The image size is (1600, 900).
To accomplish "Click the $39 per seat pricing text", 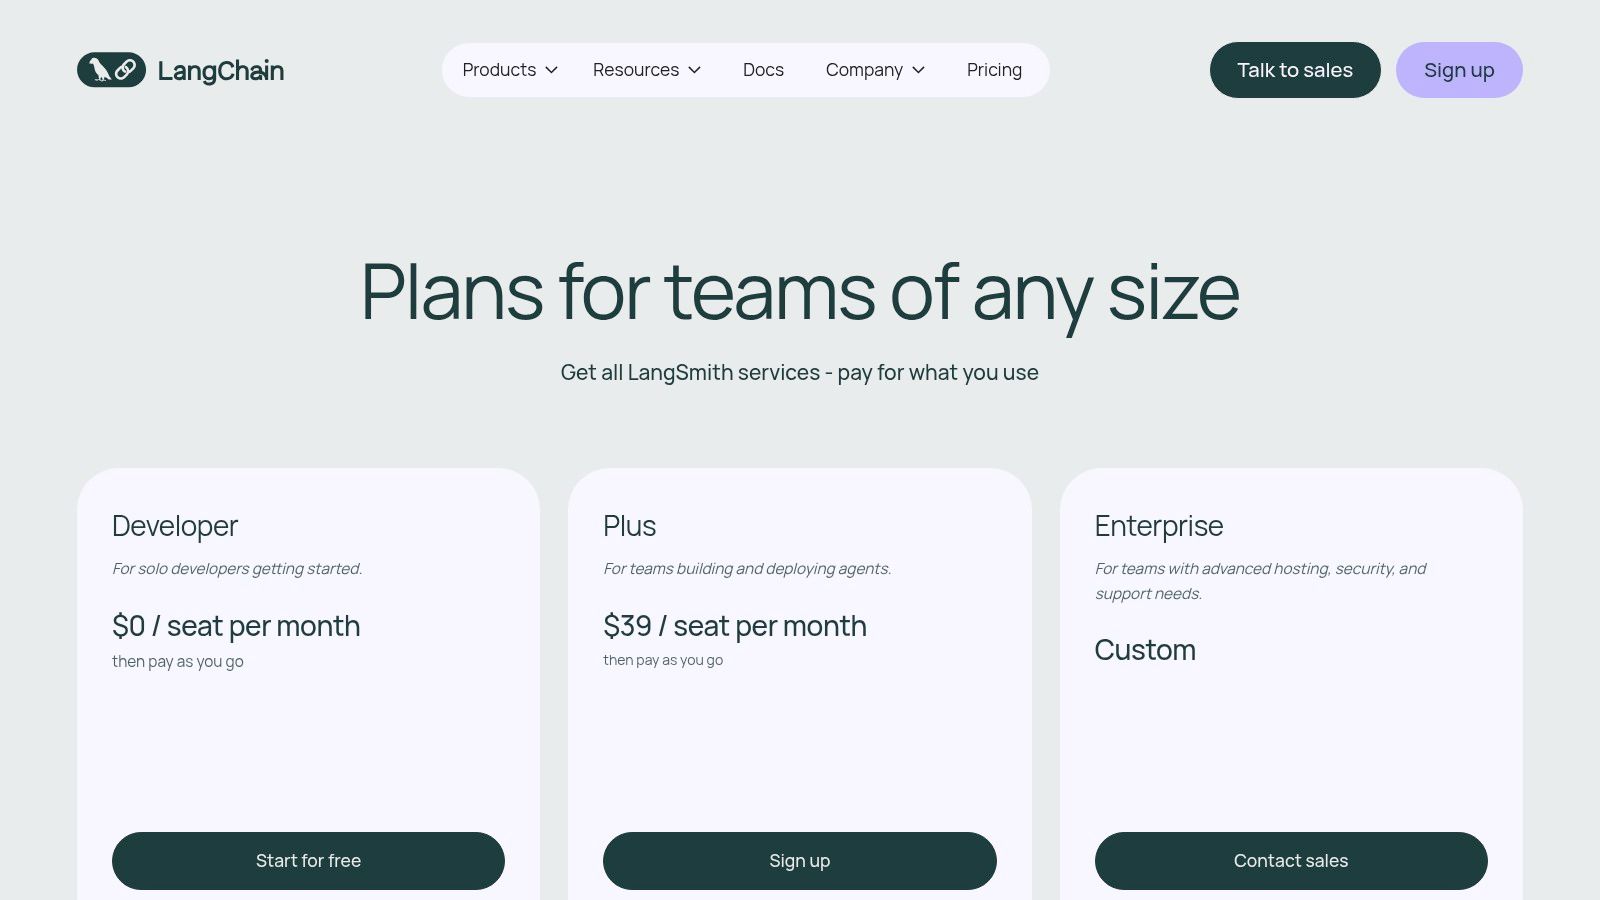I will coord(735,626).
